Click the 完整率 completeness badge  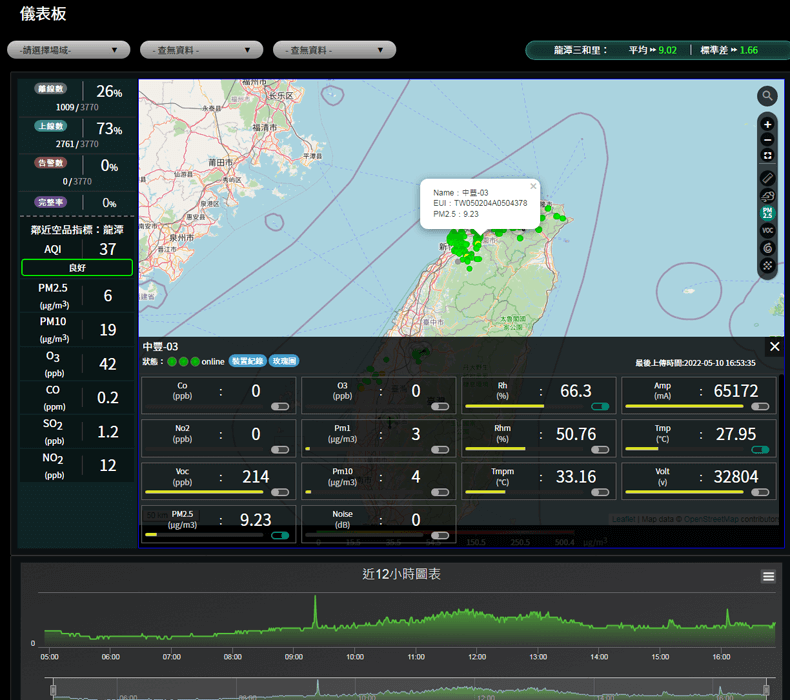click(51, 202)
